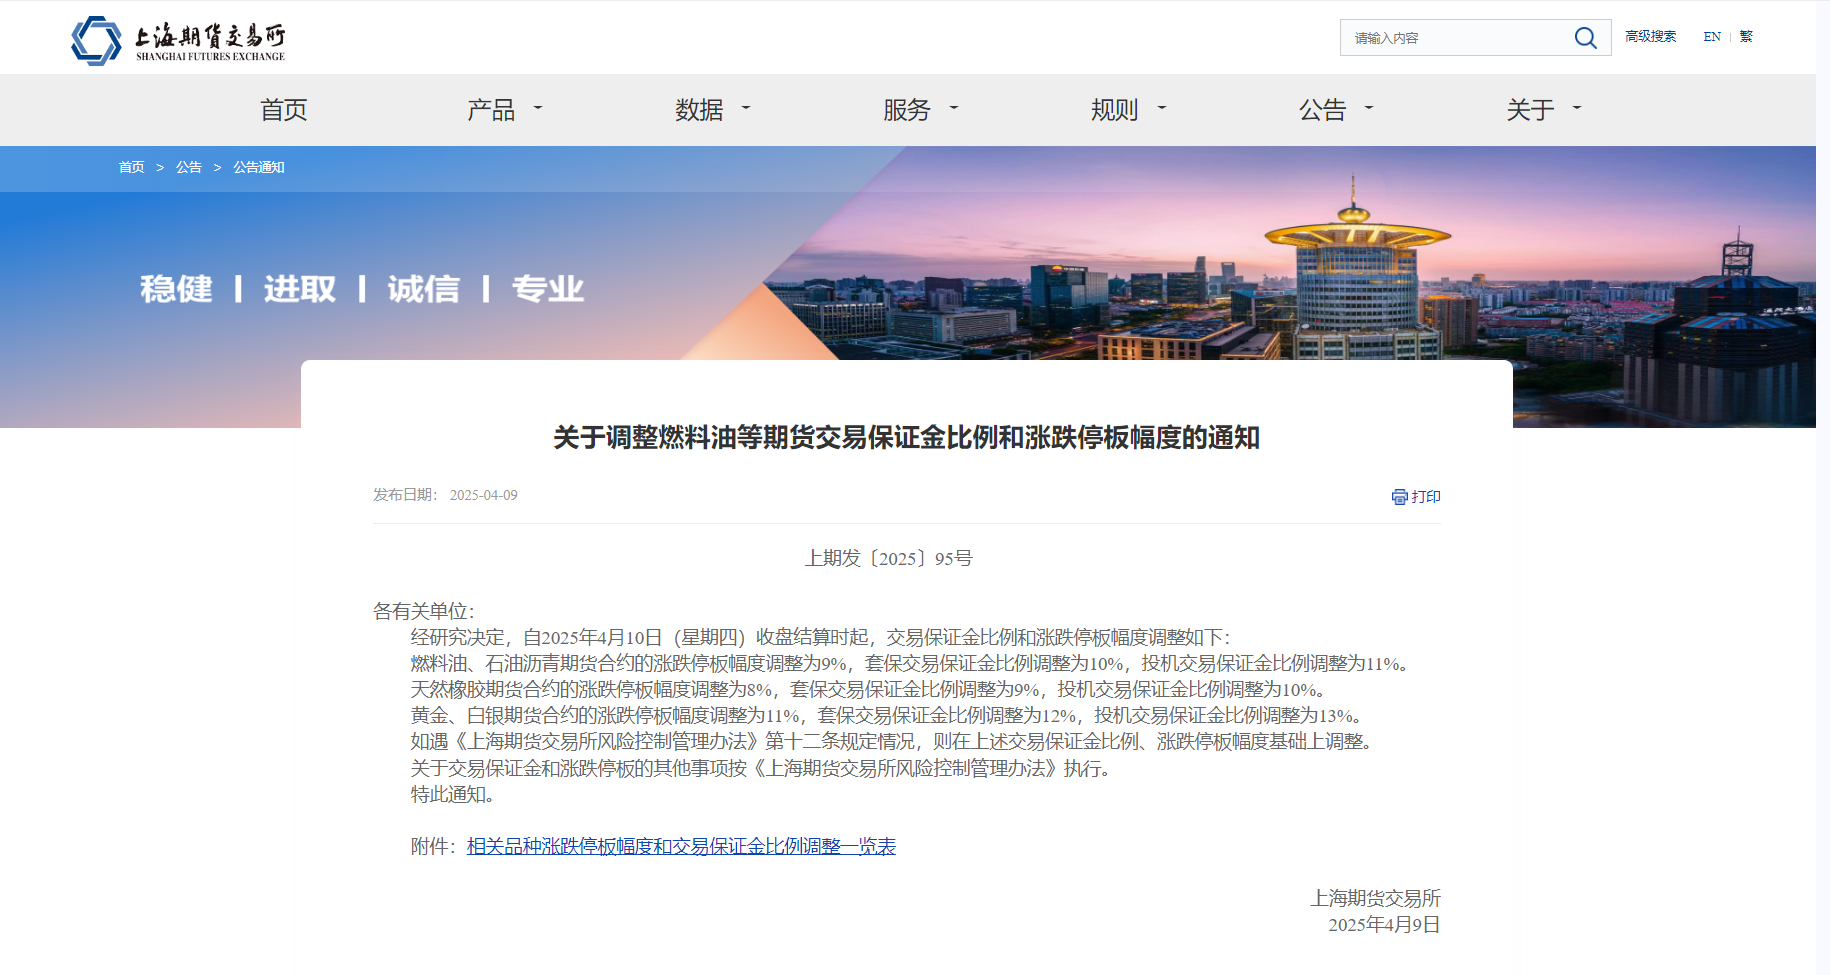Viewport: 1830px width, 975px height.
Task: Expand dropdown arrow beside 关于
Action: tap(1577, 107)
